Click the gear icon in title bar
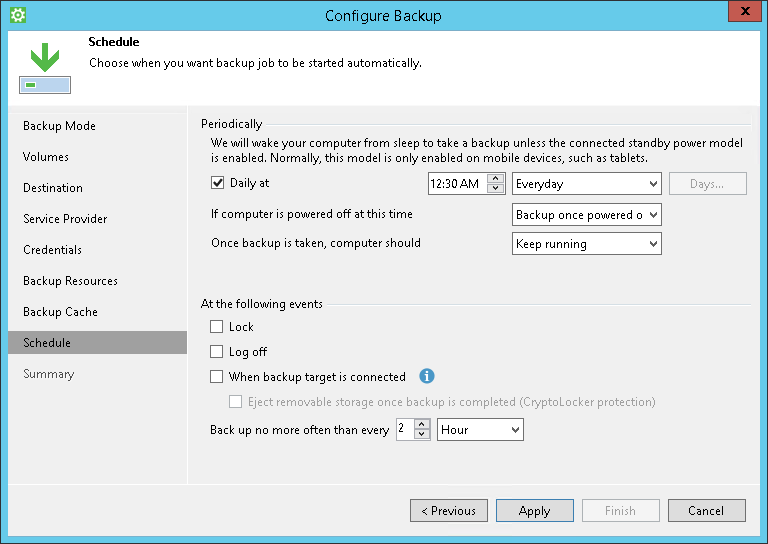This screenshot has width=768, height=544. click(x=17, y=15)
